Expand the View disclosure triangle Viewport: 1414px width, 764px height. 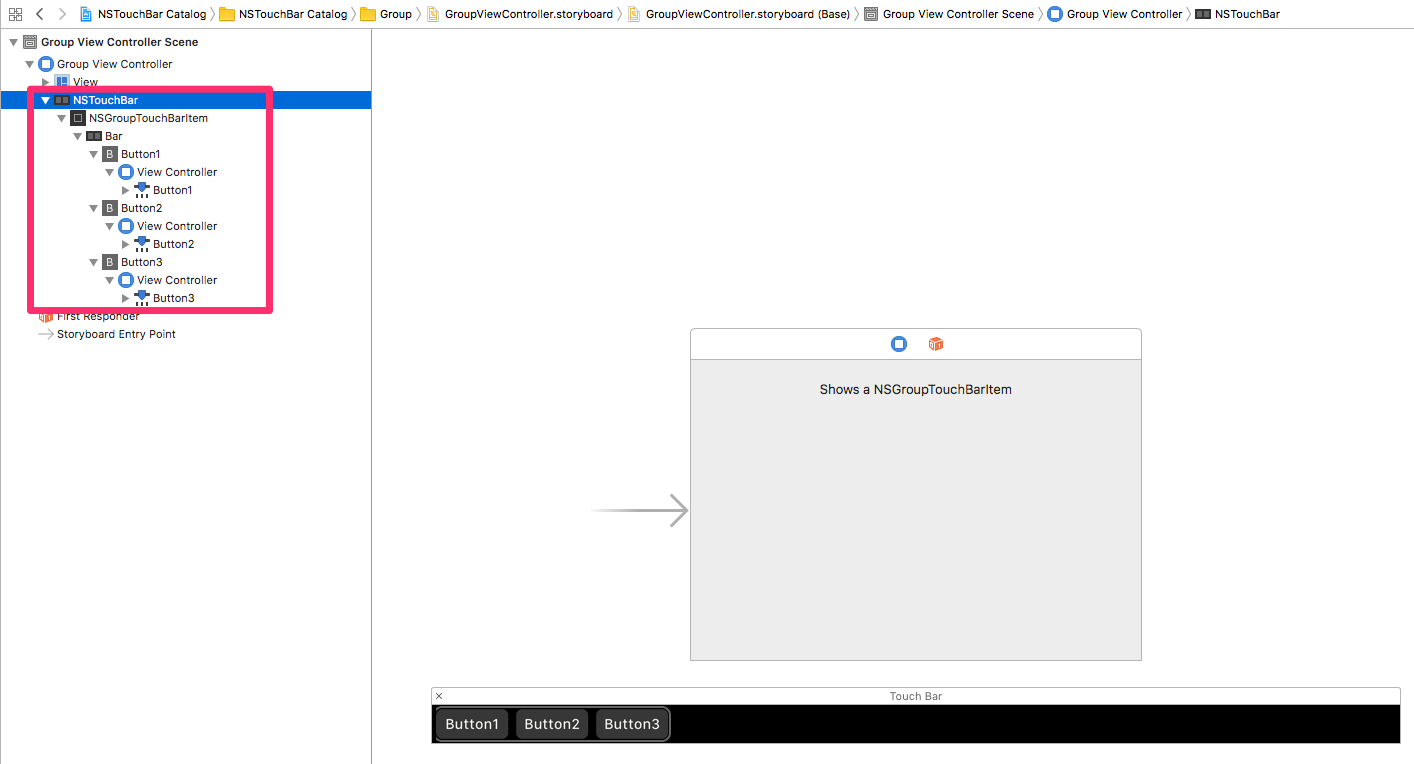click(x=46, y=82)
